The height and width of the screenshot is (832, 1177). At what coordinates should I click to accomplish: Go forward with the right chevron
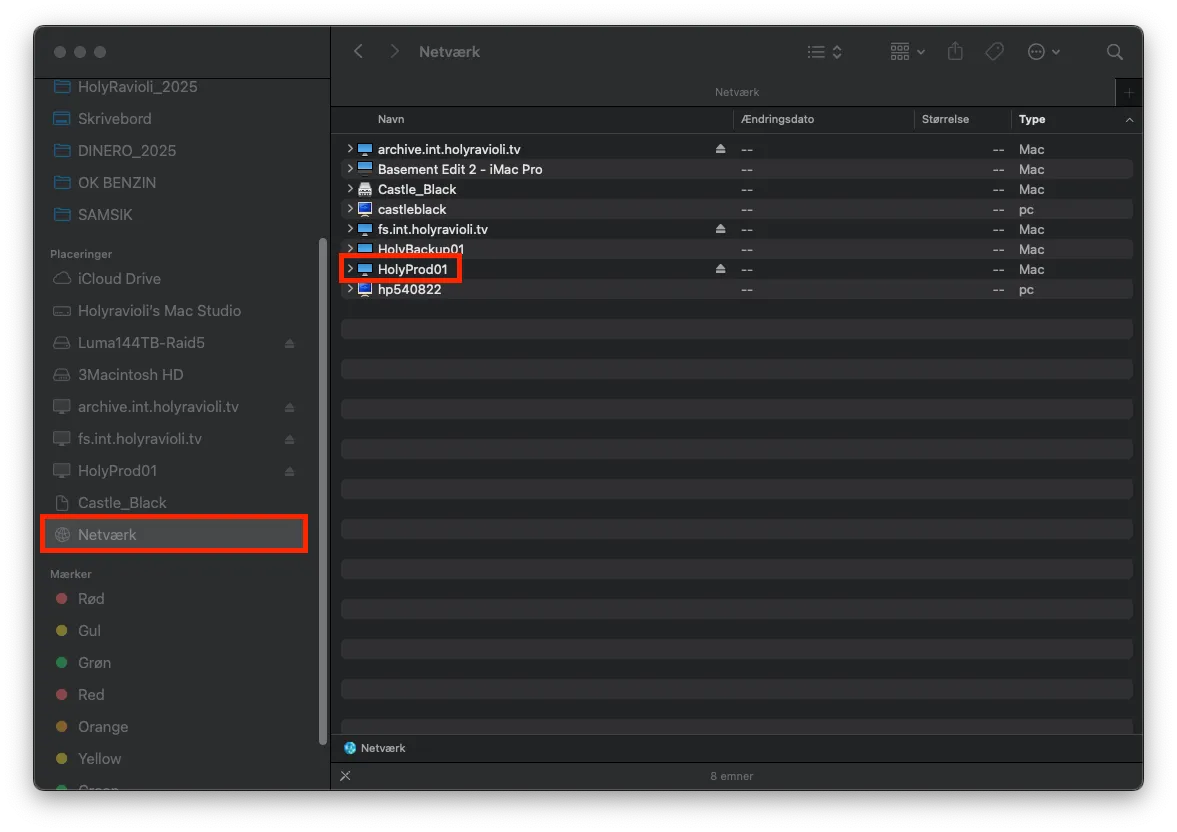(394, 51)
